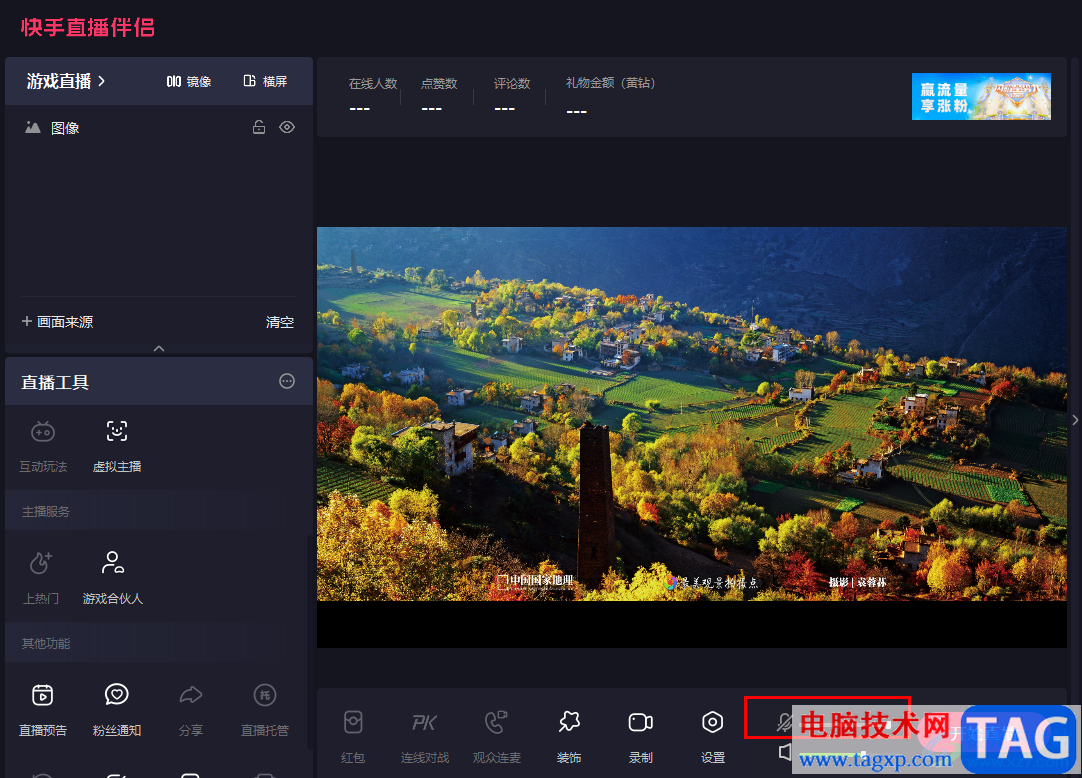
Task: Toggle the speaker volume icon
Action: tap(785, 752)
